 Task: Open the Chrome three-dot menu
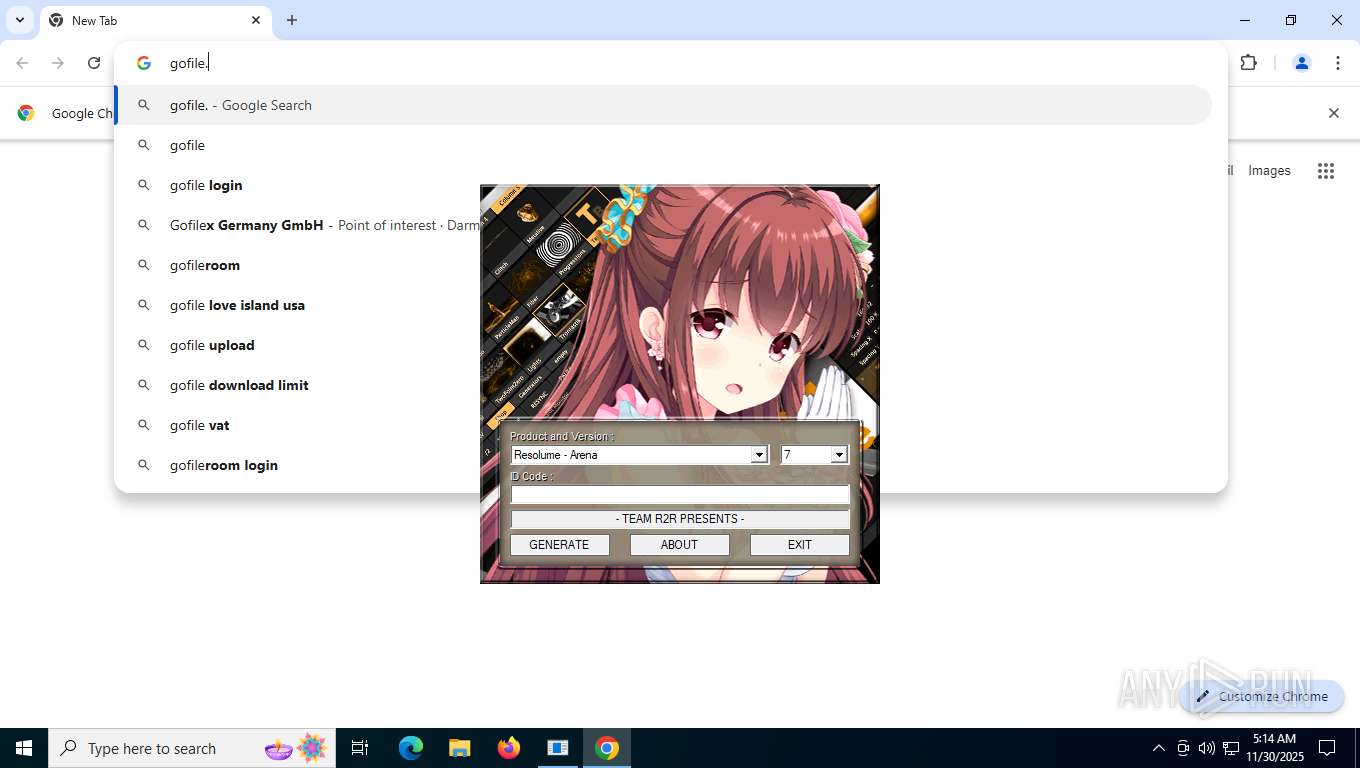(x=1338, y=63)
